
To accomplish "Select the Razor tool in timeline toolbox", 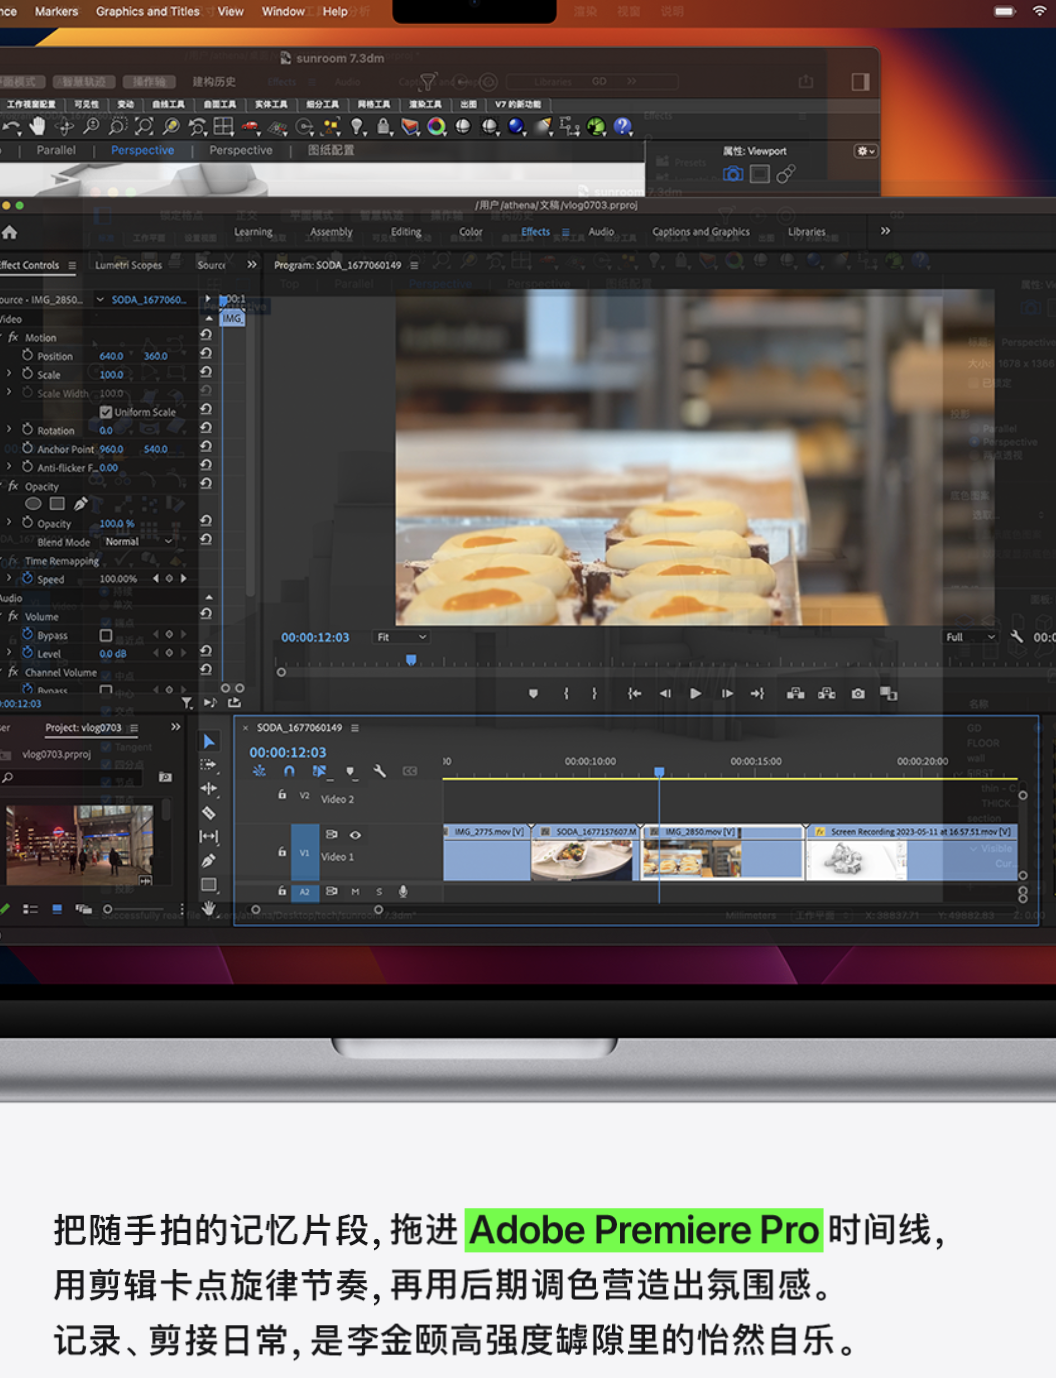I will (x=208, y=813).
